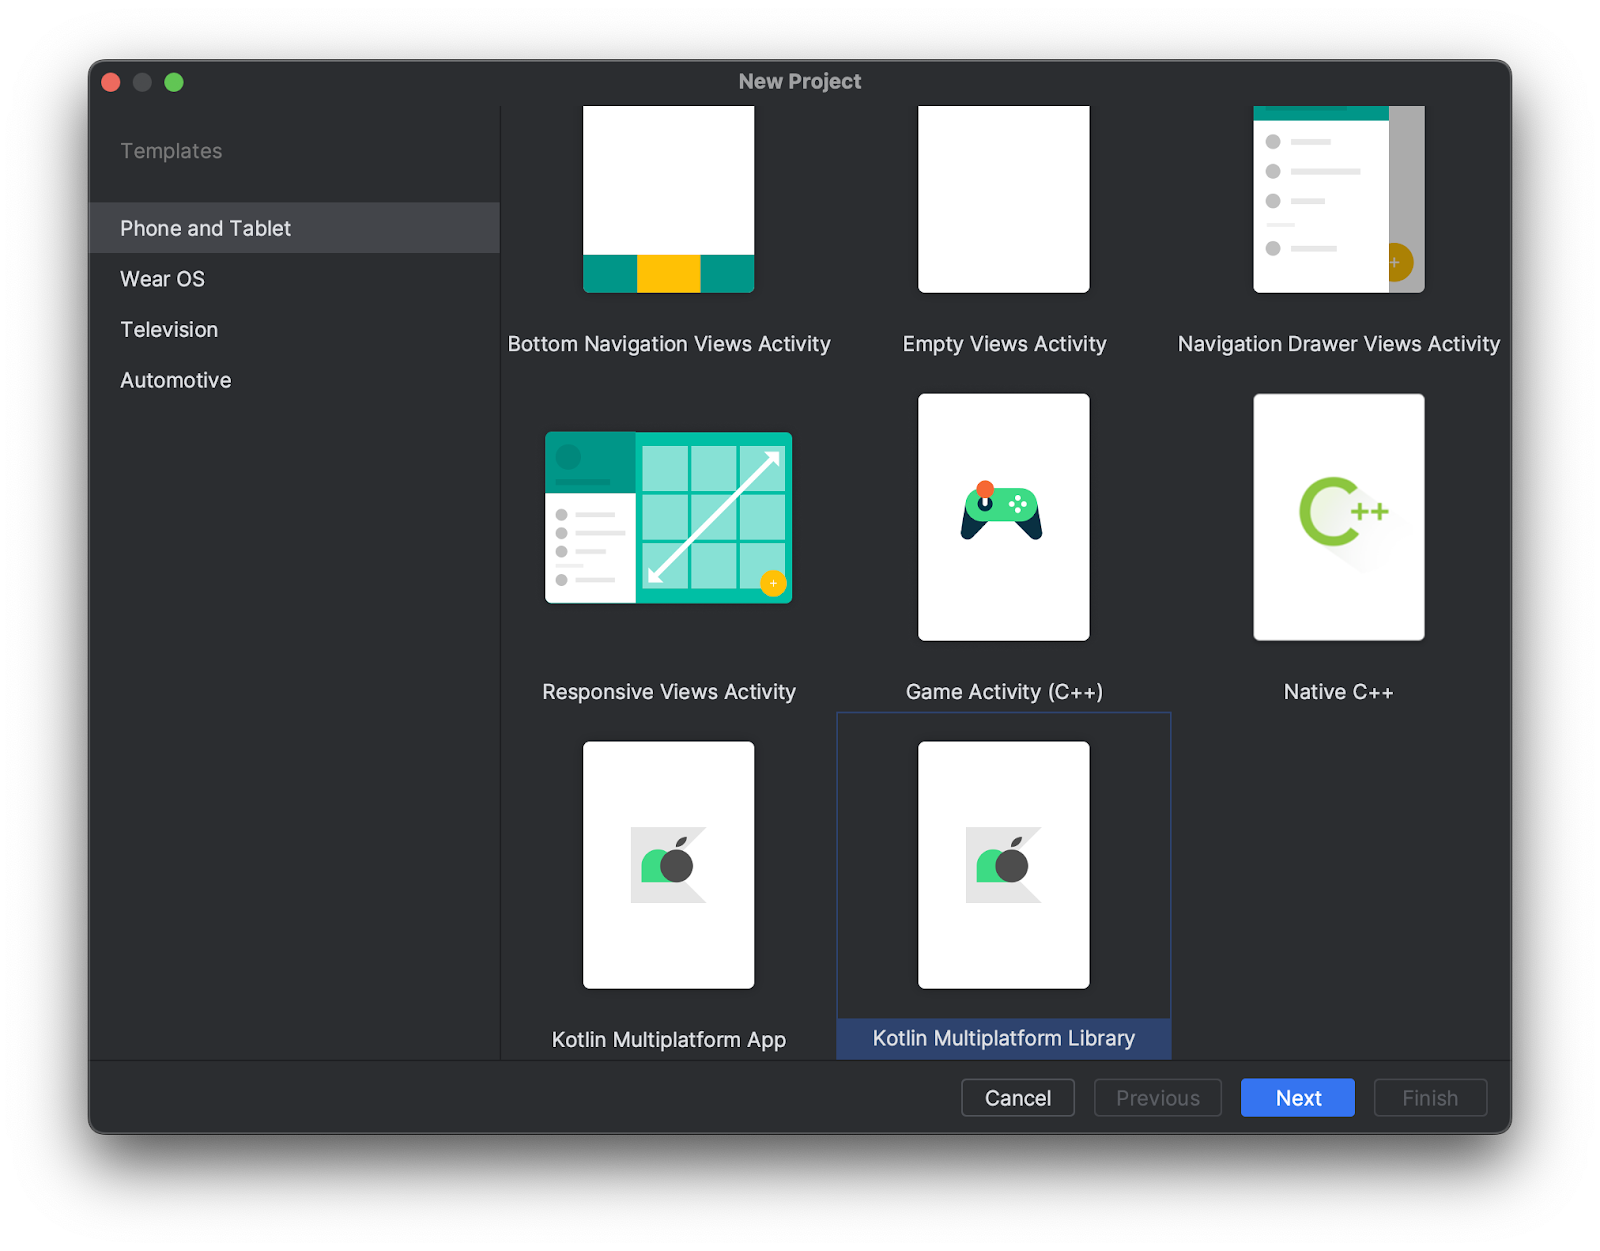Viewport: 1600px width, 1251px height.
Task: Close the New Project window with the red button
Action: 111,82
